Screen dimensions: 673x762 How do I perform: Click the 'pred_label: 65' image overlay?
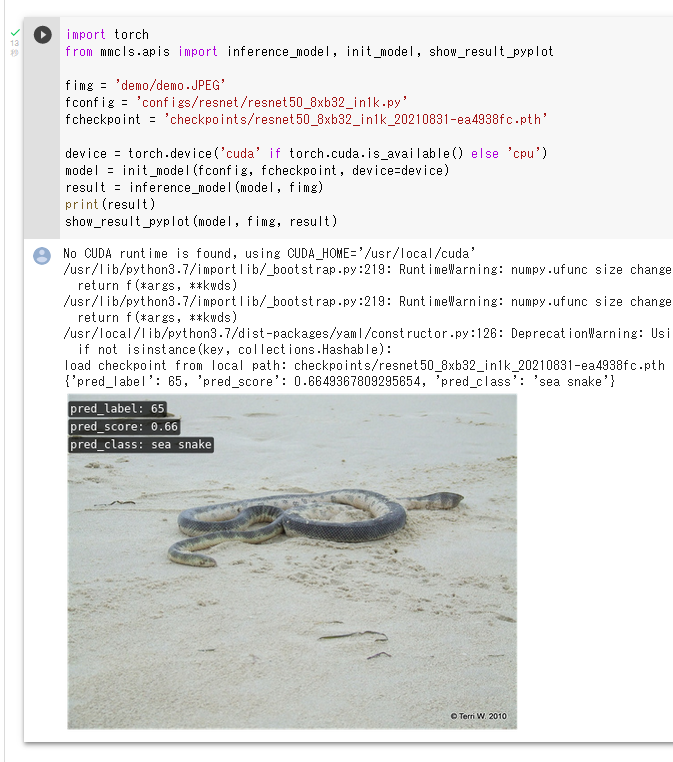pos(117,409)
